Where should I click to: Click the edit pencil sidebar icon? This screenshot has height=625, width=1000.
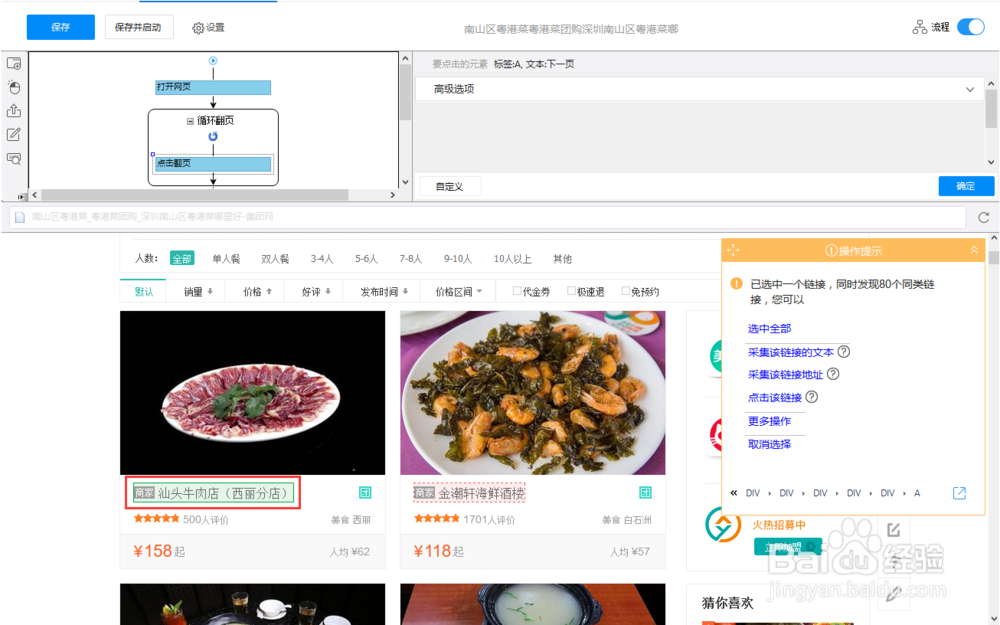tap(14, 135)
